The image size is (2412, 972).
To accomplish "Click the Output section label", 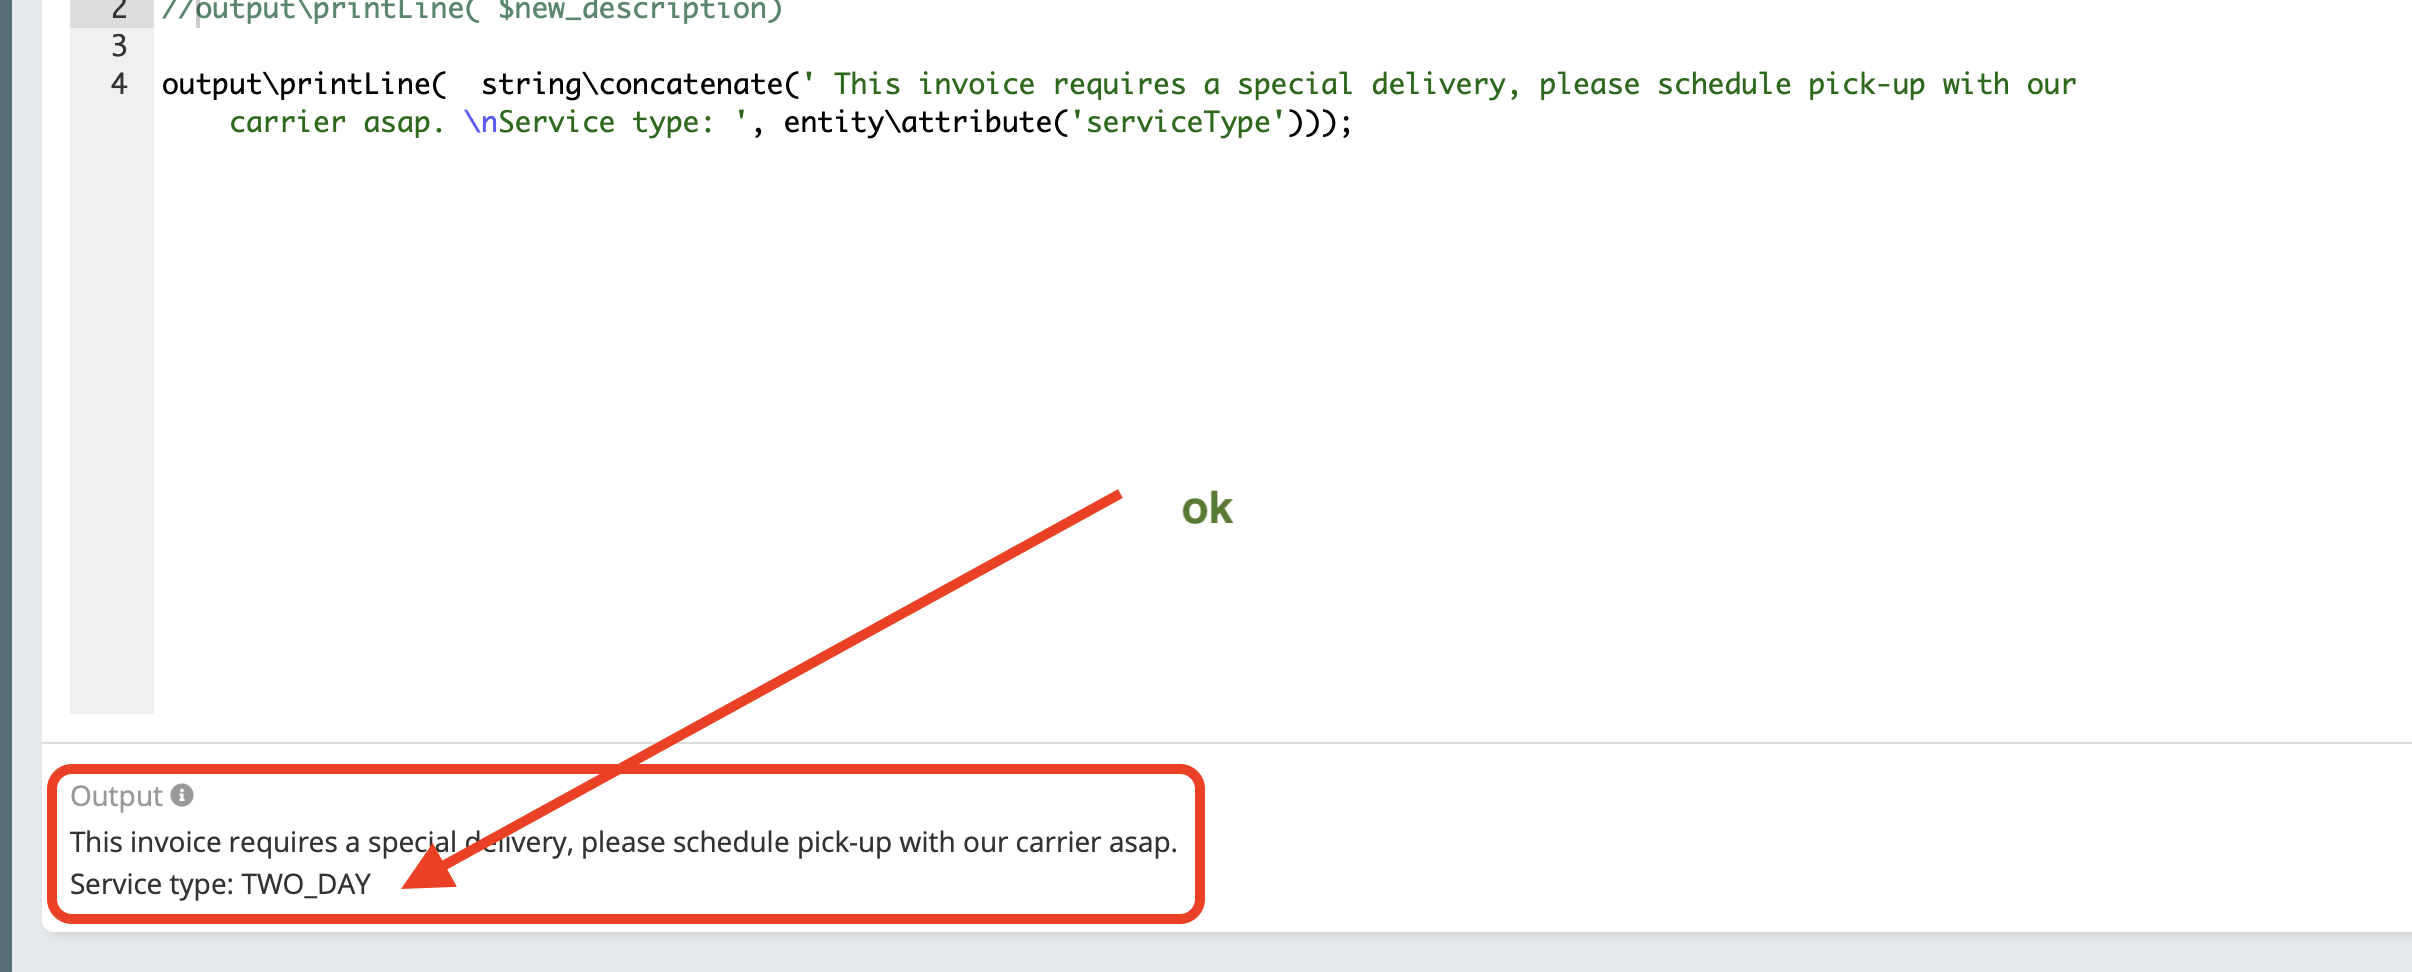I will point(116,796).
